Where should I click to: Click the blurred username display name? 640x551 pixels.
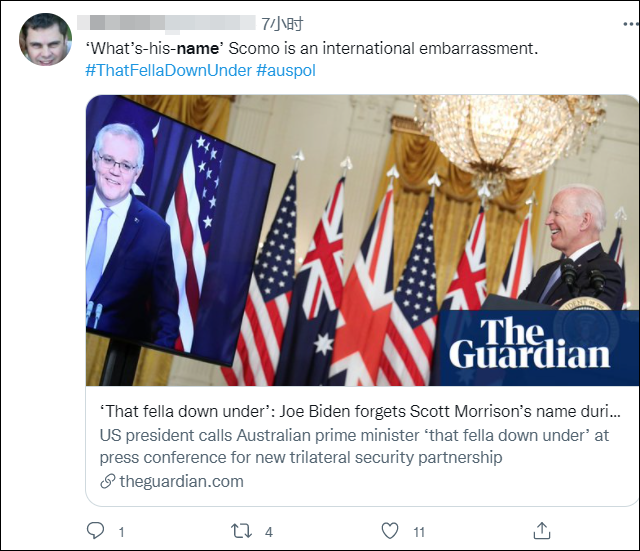pyautogui.click(x=166, y=23)
